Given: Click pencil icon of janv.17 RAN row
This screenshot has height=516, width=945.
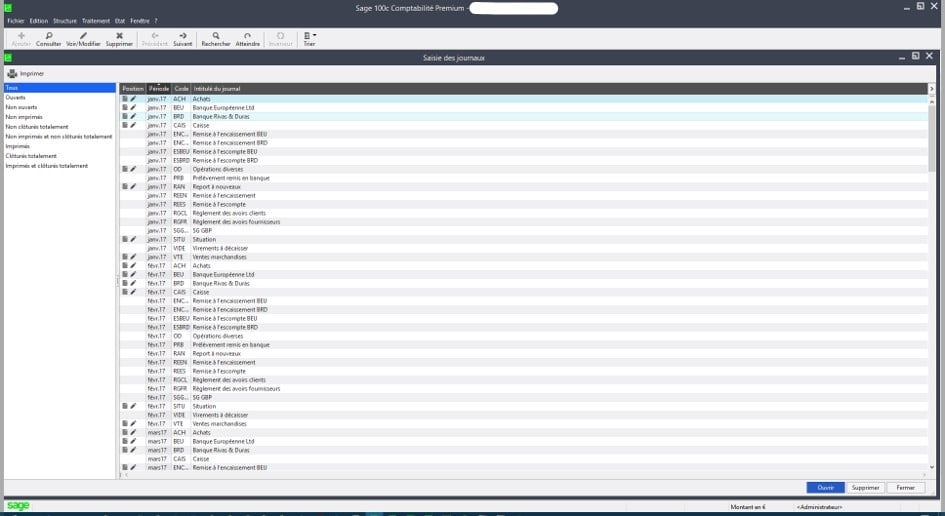Looking at the screenshot, I should coord(133,186).
